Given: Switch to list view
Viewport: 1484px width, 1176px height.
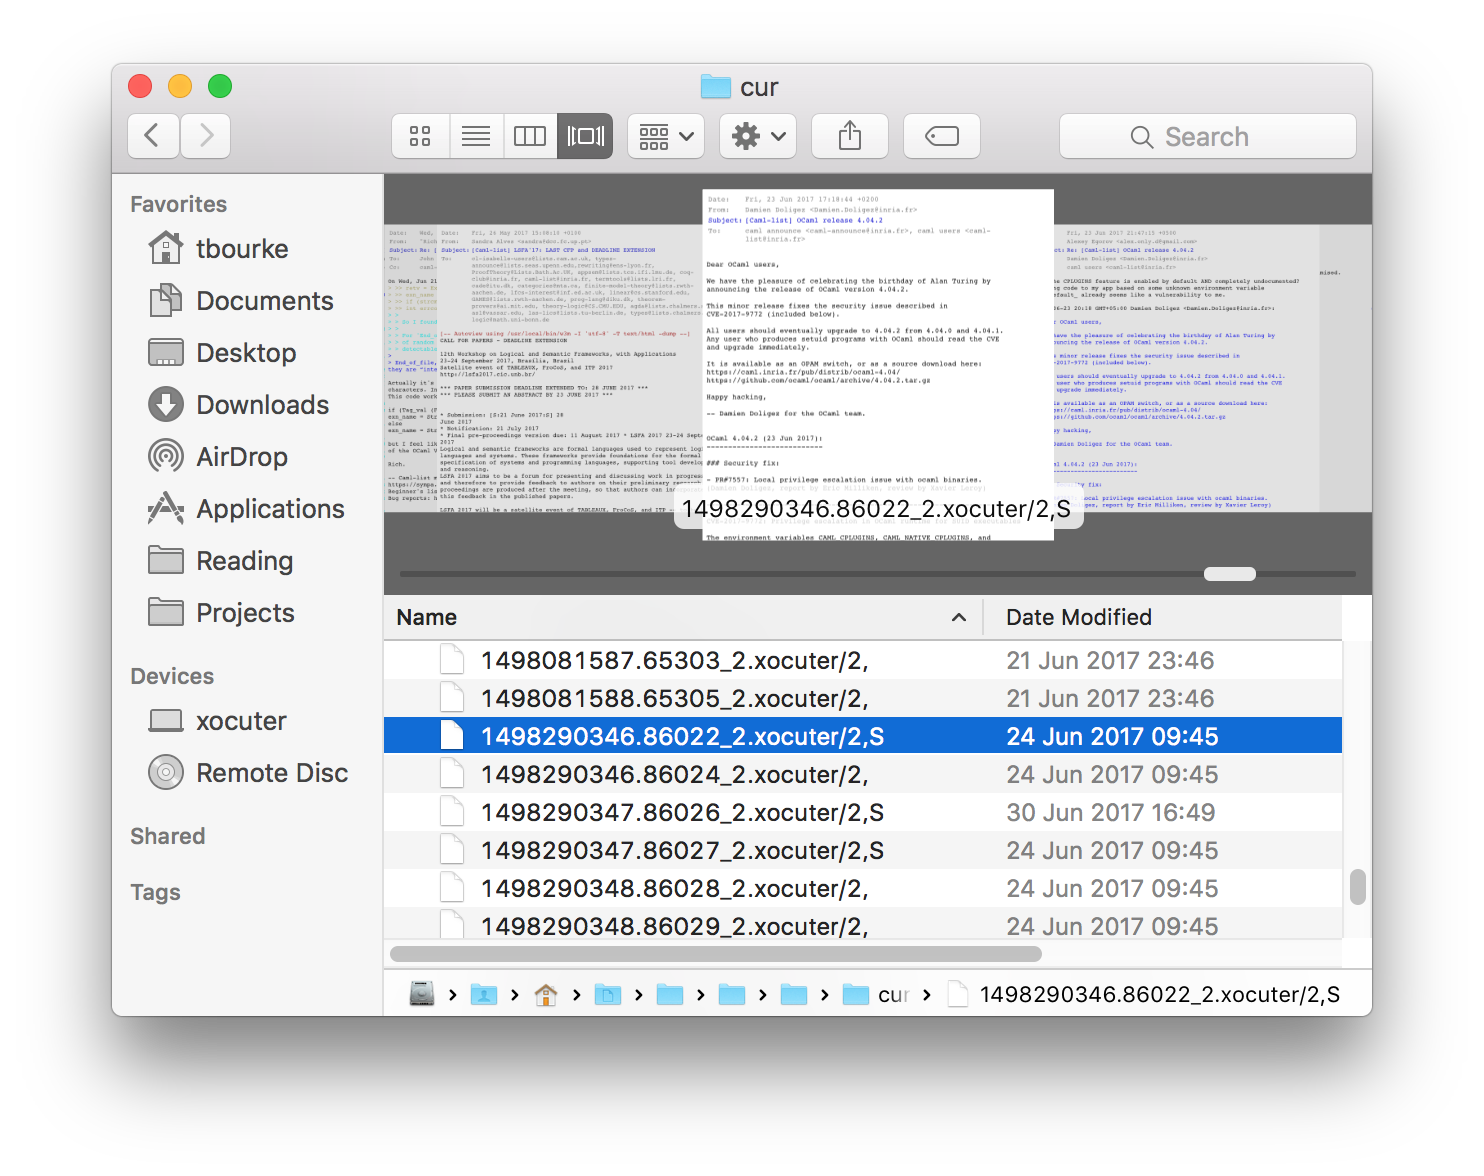Looking at the screenshot, I should point(476,136).
